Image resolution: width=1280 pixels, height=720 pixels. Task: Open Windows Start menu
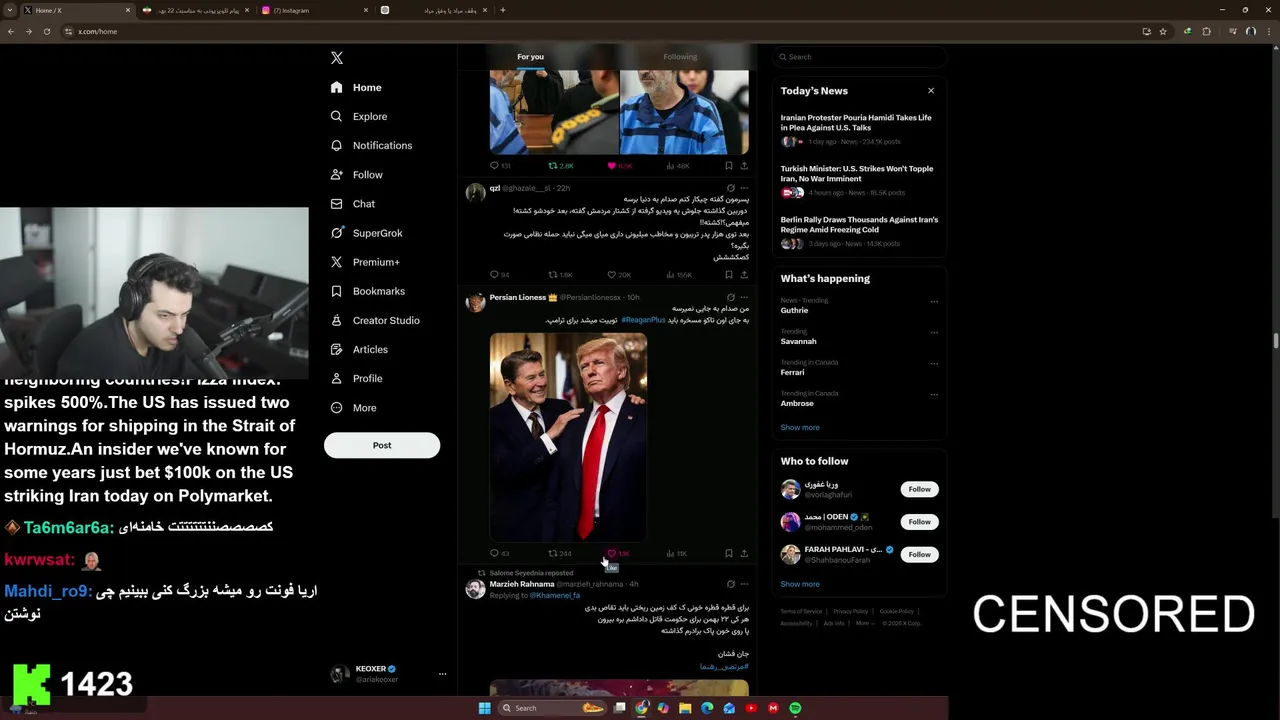click(x=485, y=708)
